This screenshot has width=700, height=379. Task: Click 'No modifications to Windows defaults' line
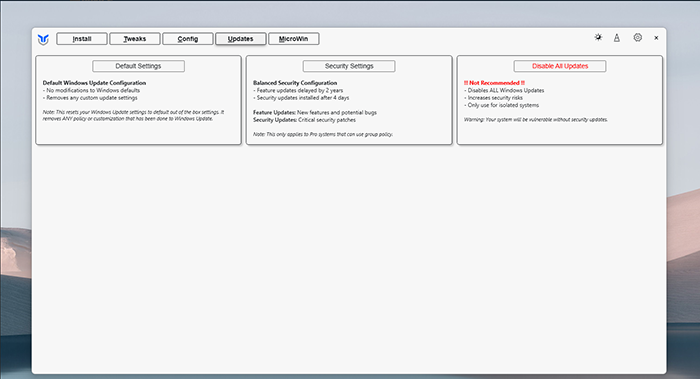[92, 90]
